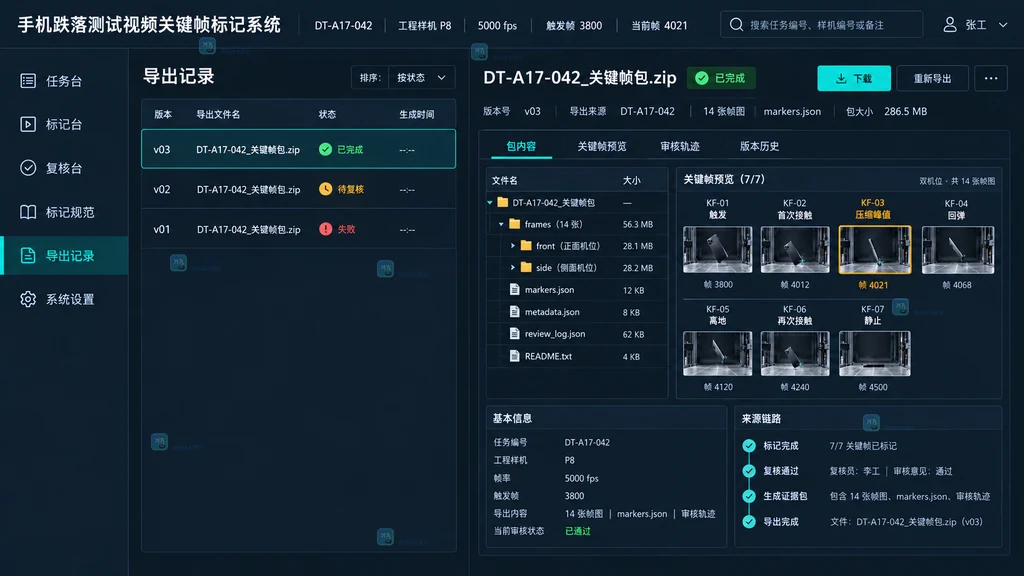Click the review_log.json file icon
Viewport: 1024px width, 576px height.
[515, 334]
